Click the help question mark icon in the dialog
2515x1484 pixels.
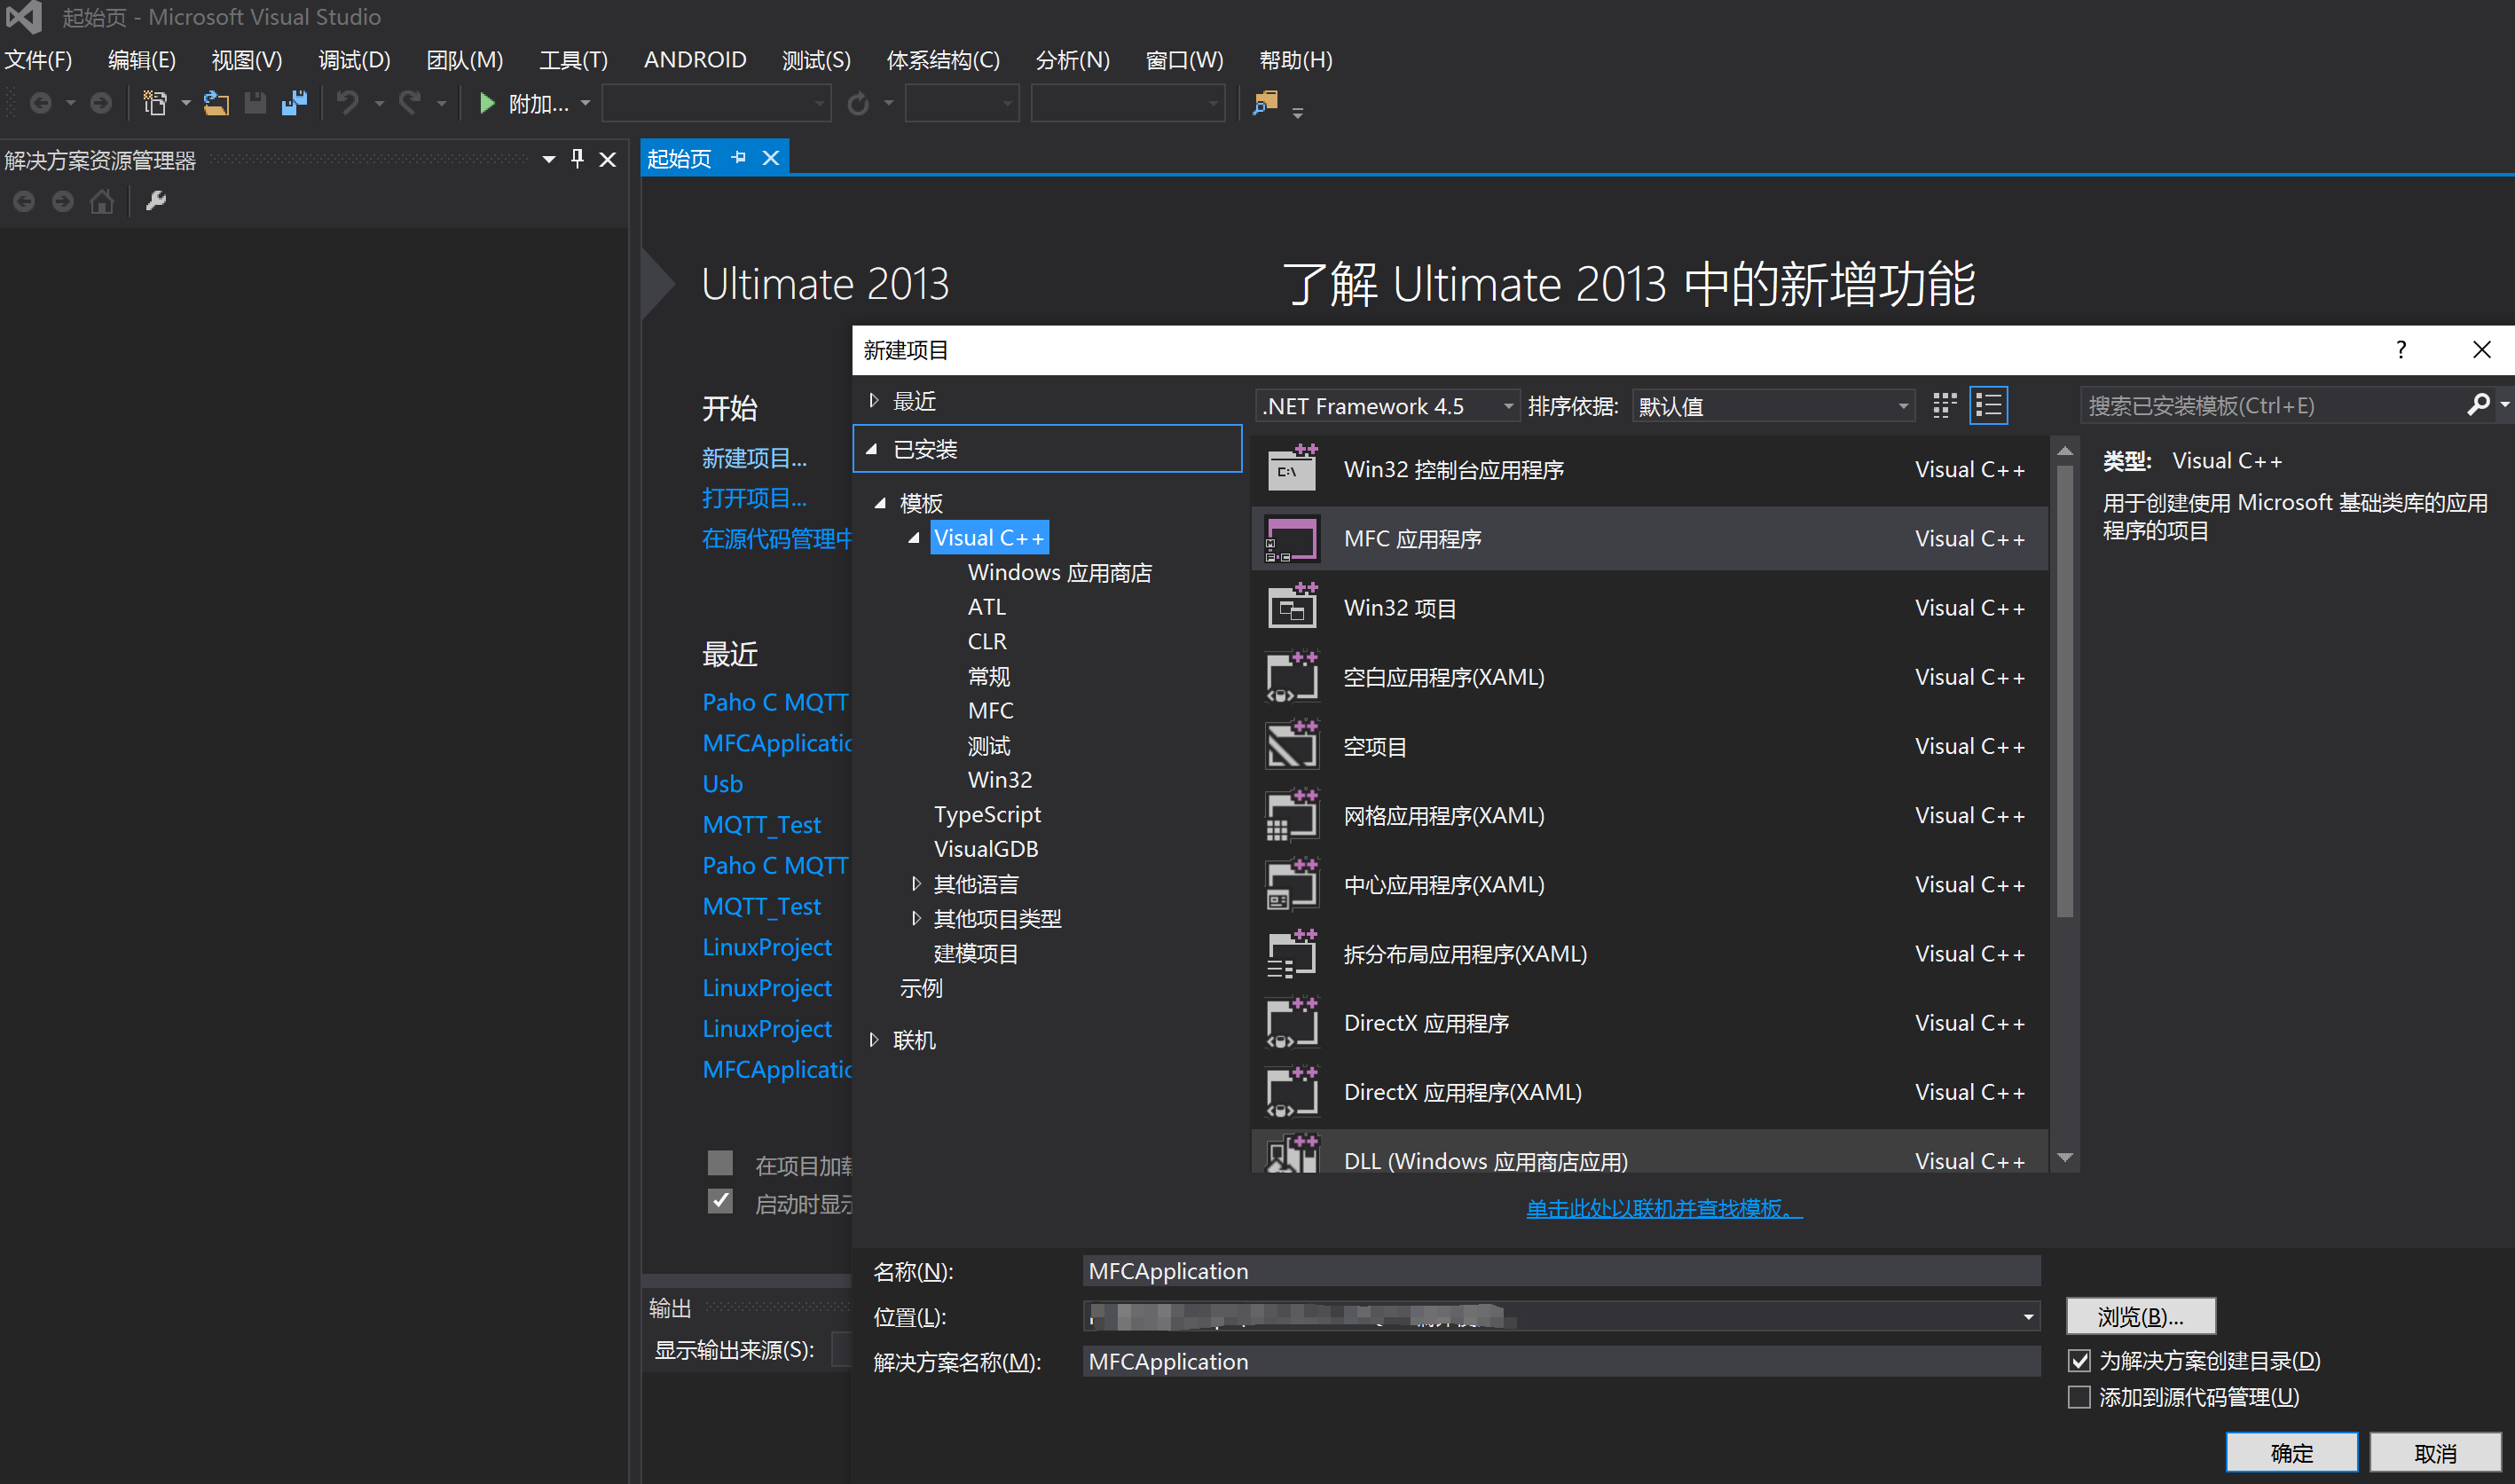tap(2400, 349)
